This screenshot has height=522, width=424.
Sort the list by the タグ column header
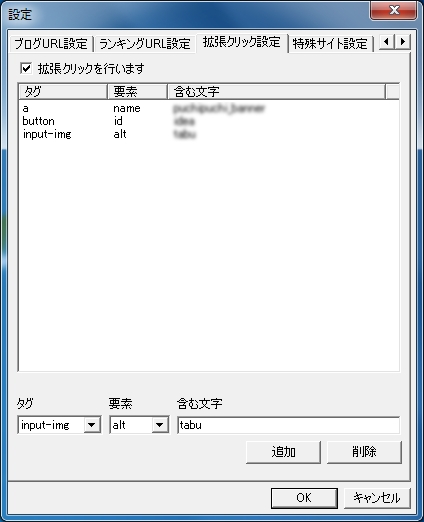63,91
